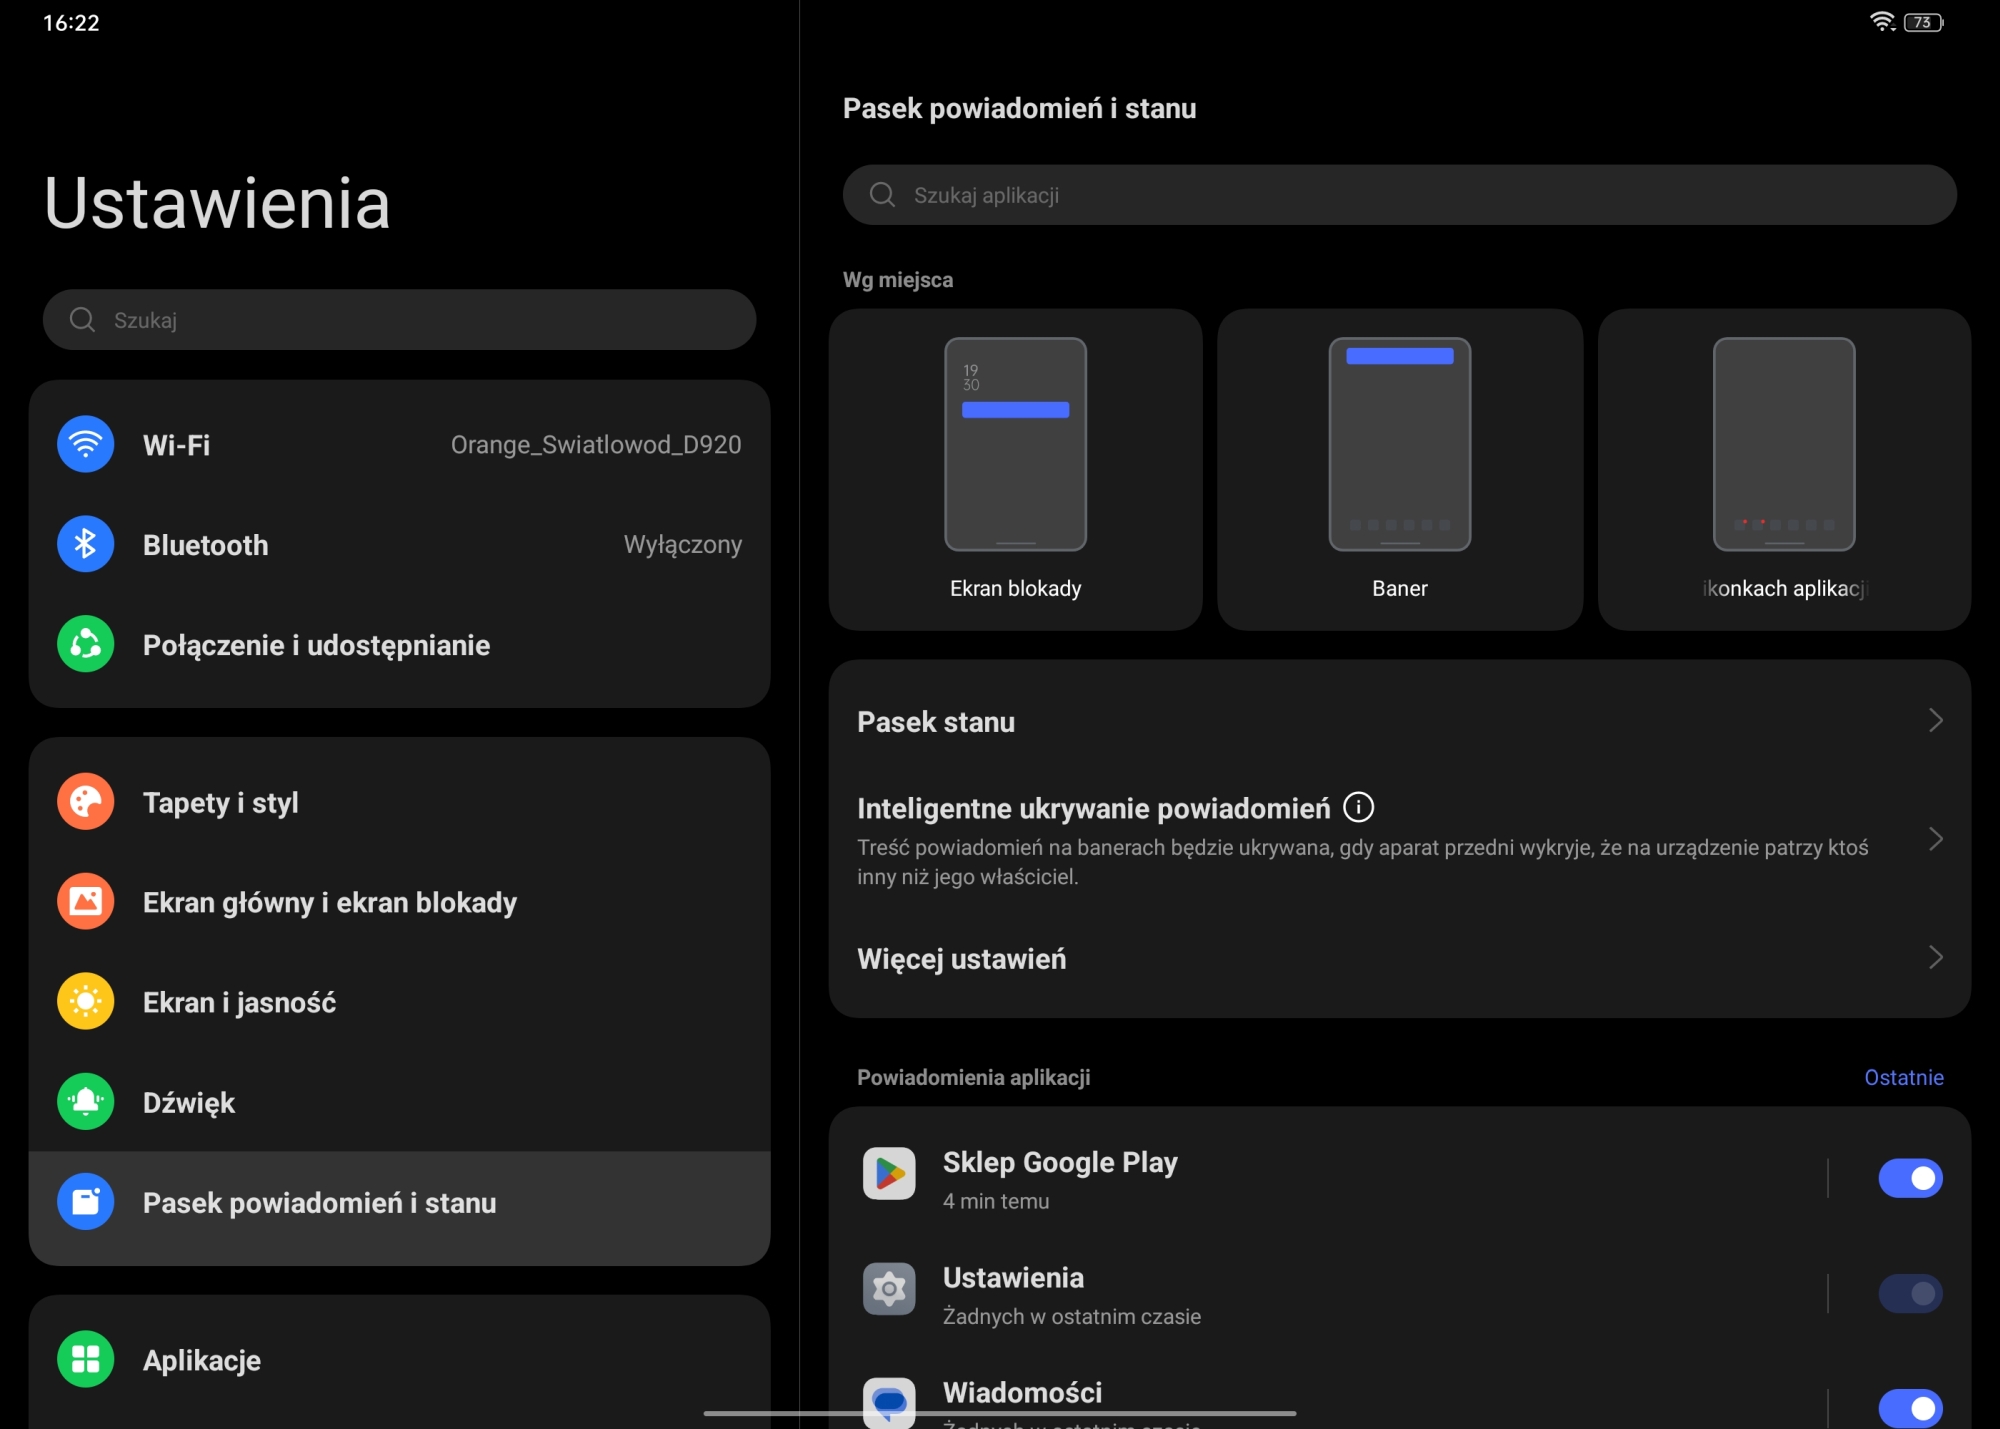Turn off Wiadomości notifications switch

[x=1910, y=1408]
